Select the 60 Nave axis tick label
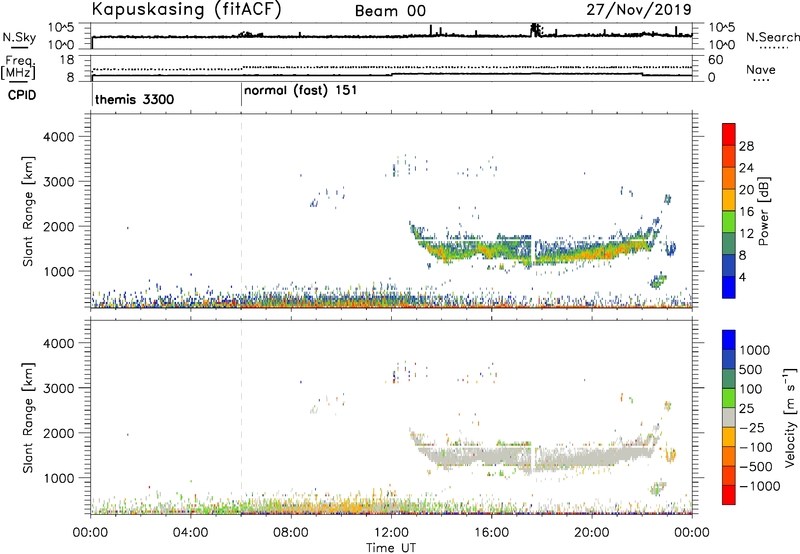This screenshot has width=800, height=554. [716, 60]
